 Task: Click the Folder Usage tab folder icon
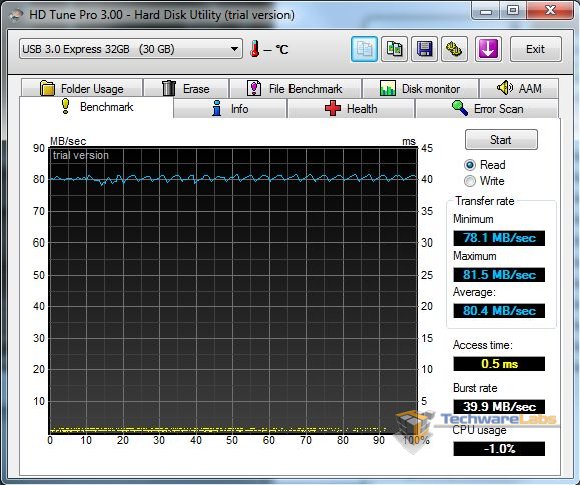tap(47, 88)
